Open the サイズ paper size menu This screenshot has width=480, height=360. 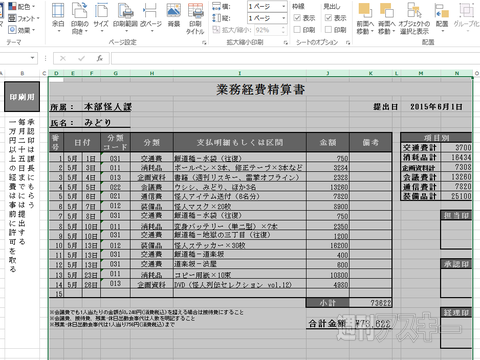point(101,18)
